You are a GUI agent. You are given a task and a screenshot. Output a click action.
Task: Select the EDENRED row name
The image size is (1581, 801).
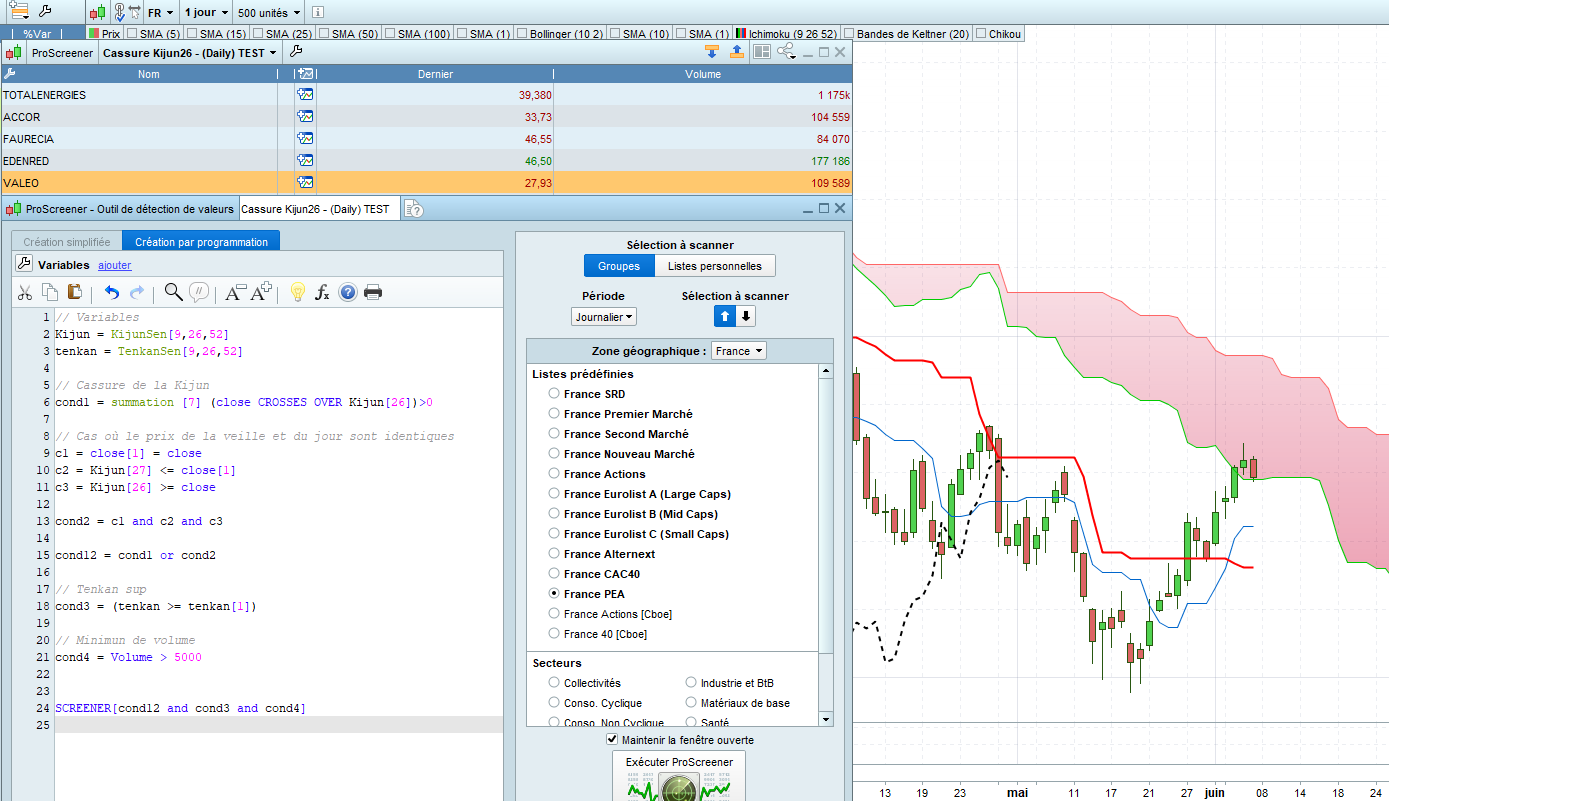point(26,161)
